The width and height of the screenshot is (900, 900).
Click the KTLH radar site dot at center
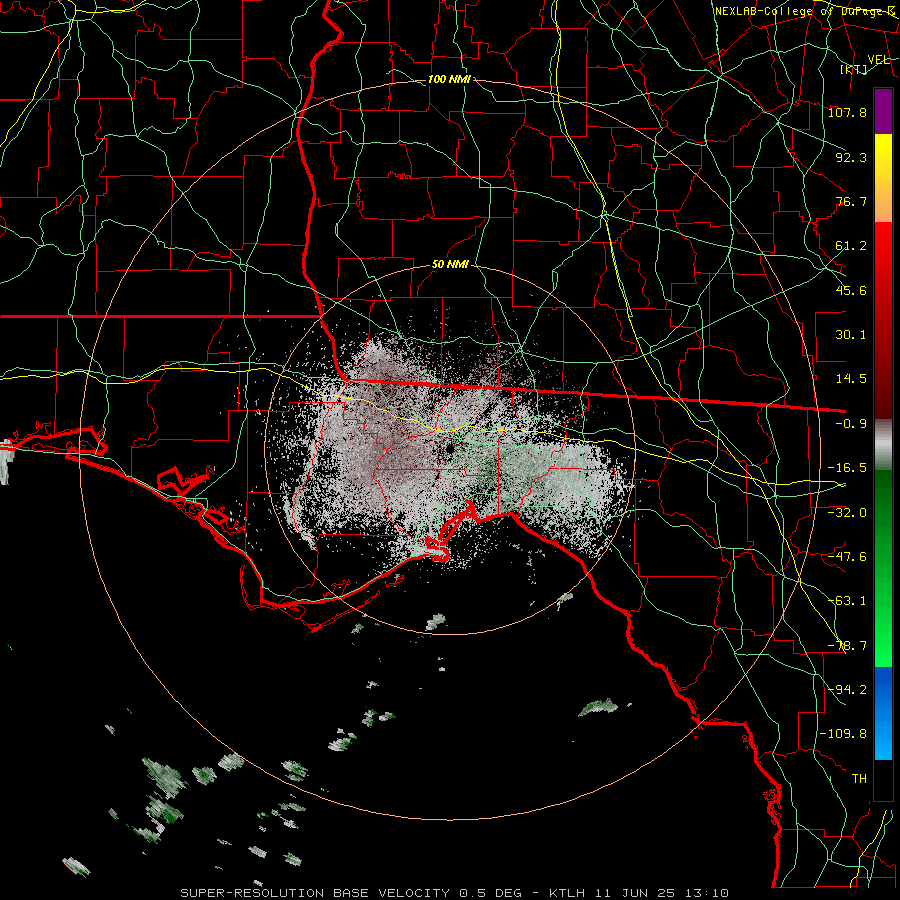(450, 448)
